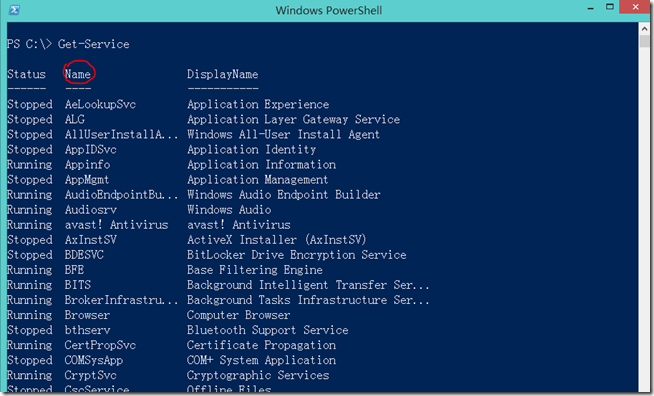Click Windows All-User Install Agent text
Image resolution: width=654 pixels, height=396 pixels.
[284, 134]
